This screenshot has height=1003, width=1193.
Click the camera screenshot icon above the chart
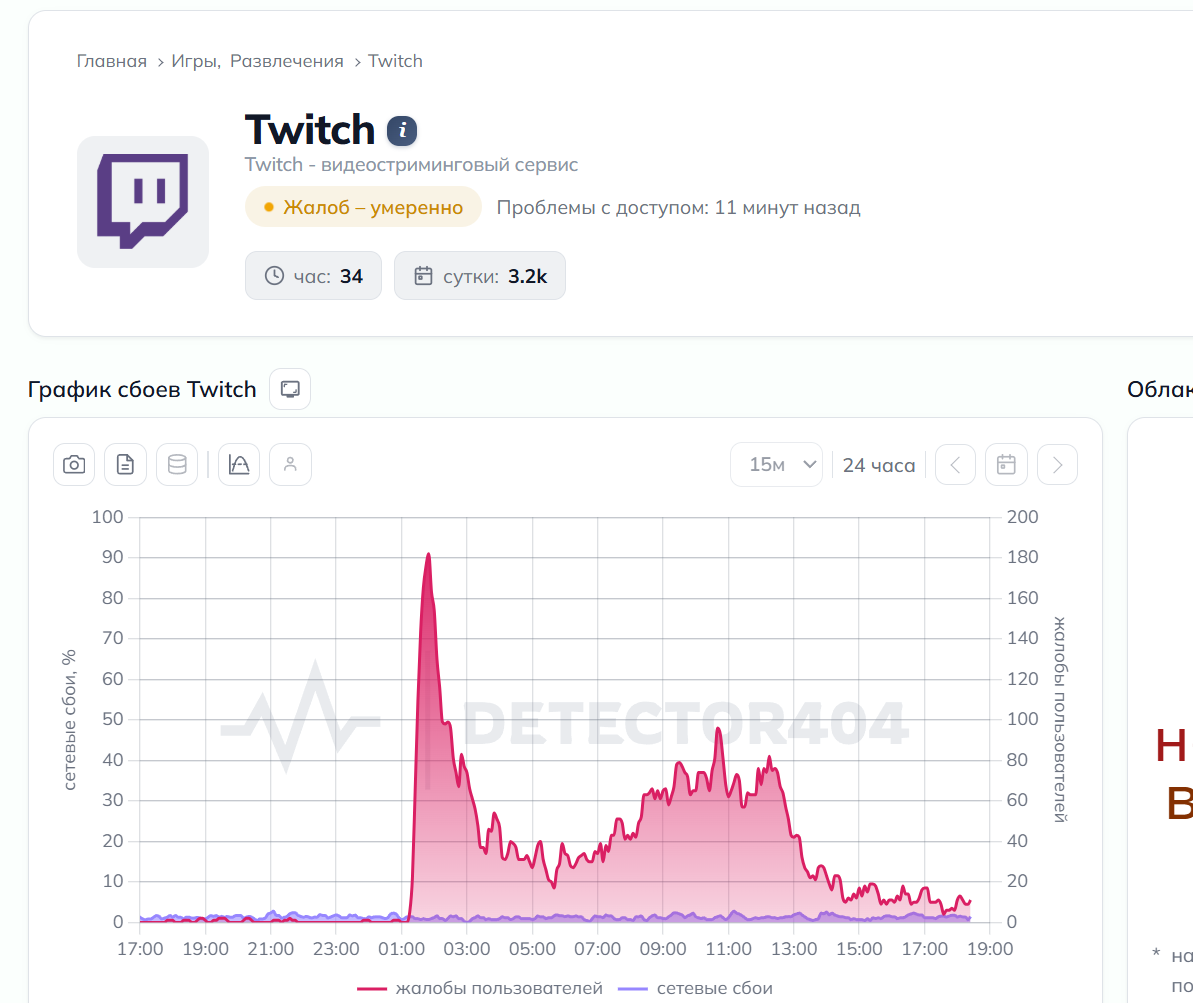click(x=74, y=464)
